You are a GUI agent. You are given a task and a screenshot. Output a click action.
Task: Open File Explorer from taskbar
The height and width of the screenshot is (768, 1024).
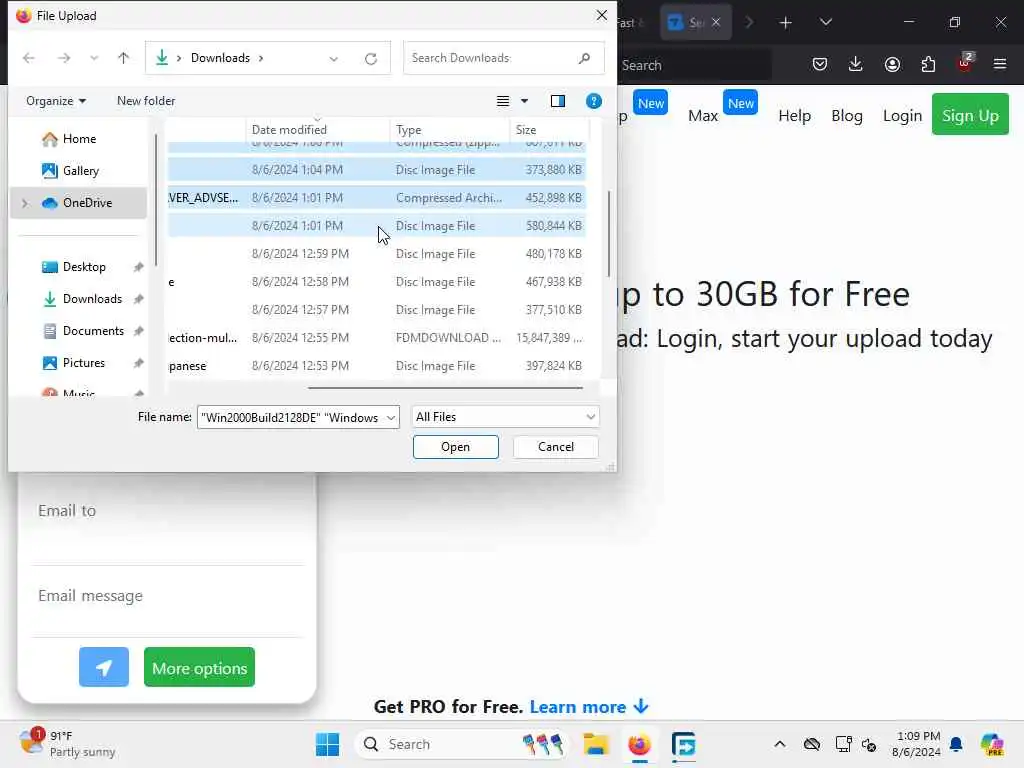(595, 744)
